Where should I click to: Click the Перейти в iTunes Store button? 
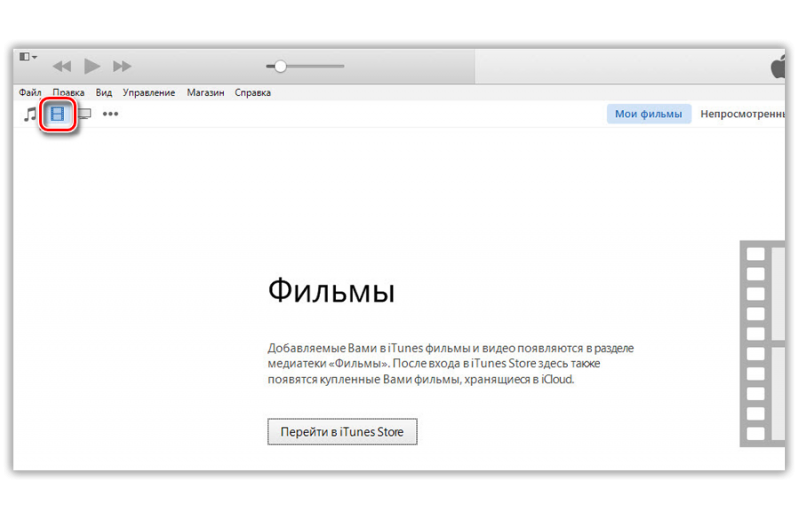[x=342, y=432]
